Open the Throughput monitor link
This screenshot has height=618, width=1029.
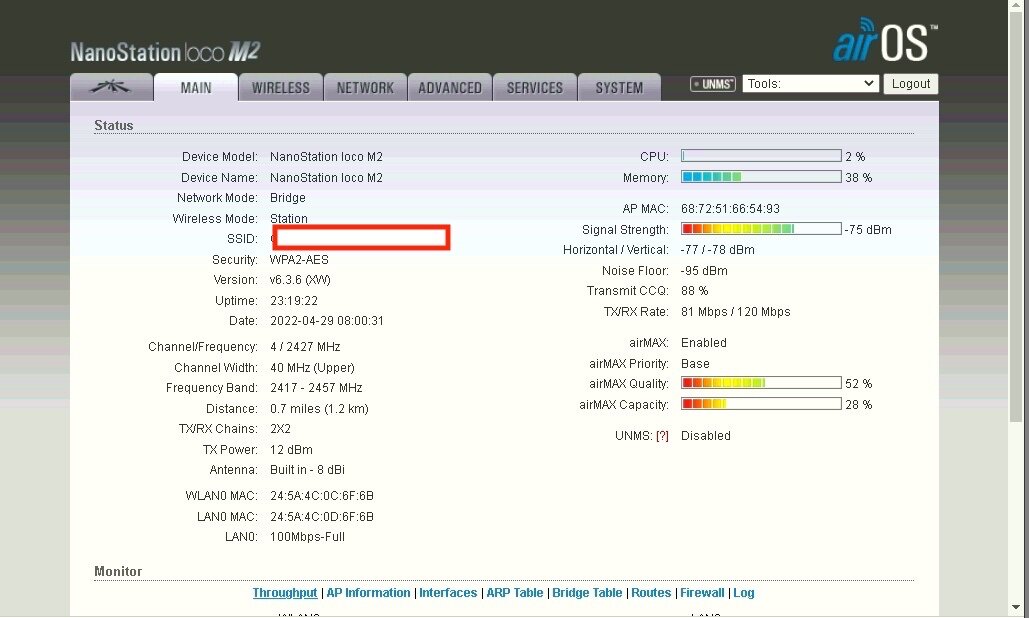click(285, 592)
